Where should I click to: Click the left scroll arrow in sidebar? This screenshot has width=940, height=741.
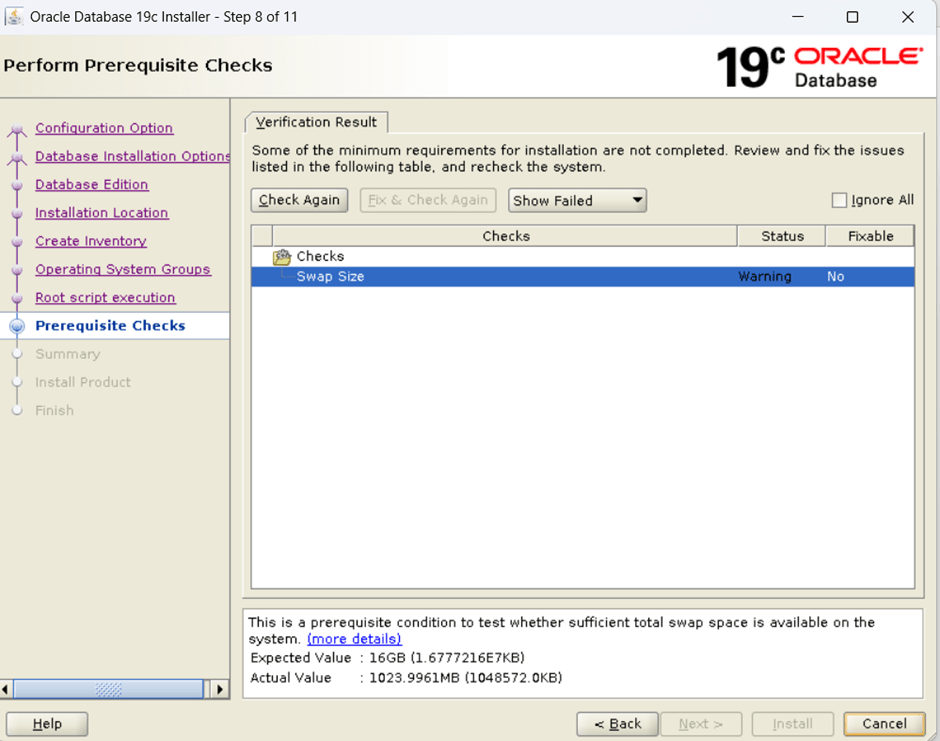8,689
